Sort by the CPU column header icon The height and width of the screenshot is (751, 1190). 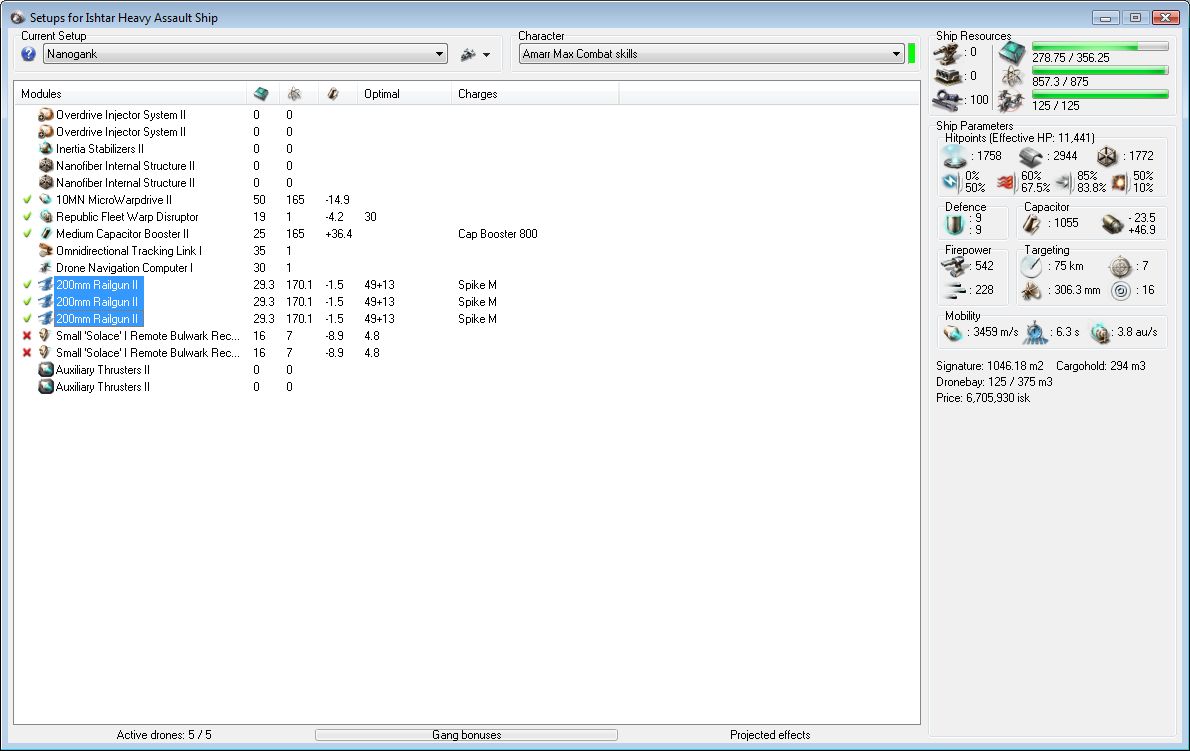click(261, 94)
